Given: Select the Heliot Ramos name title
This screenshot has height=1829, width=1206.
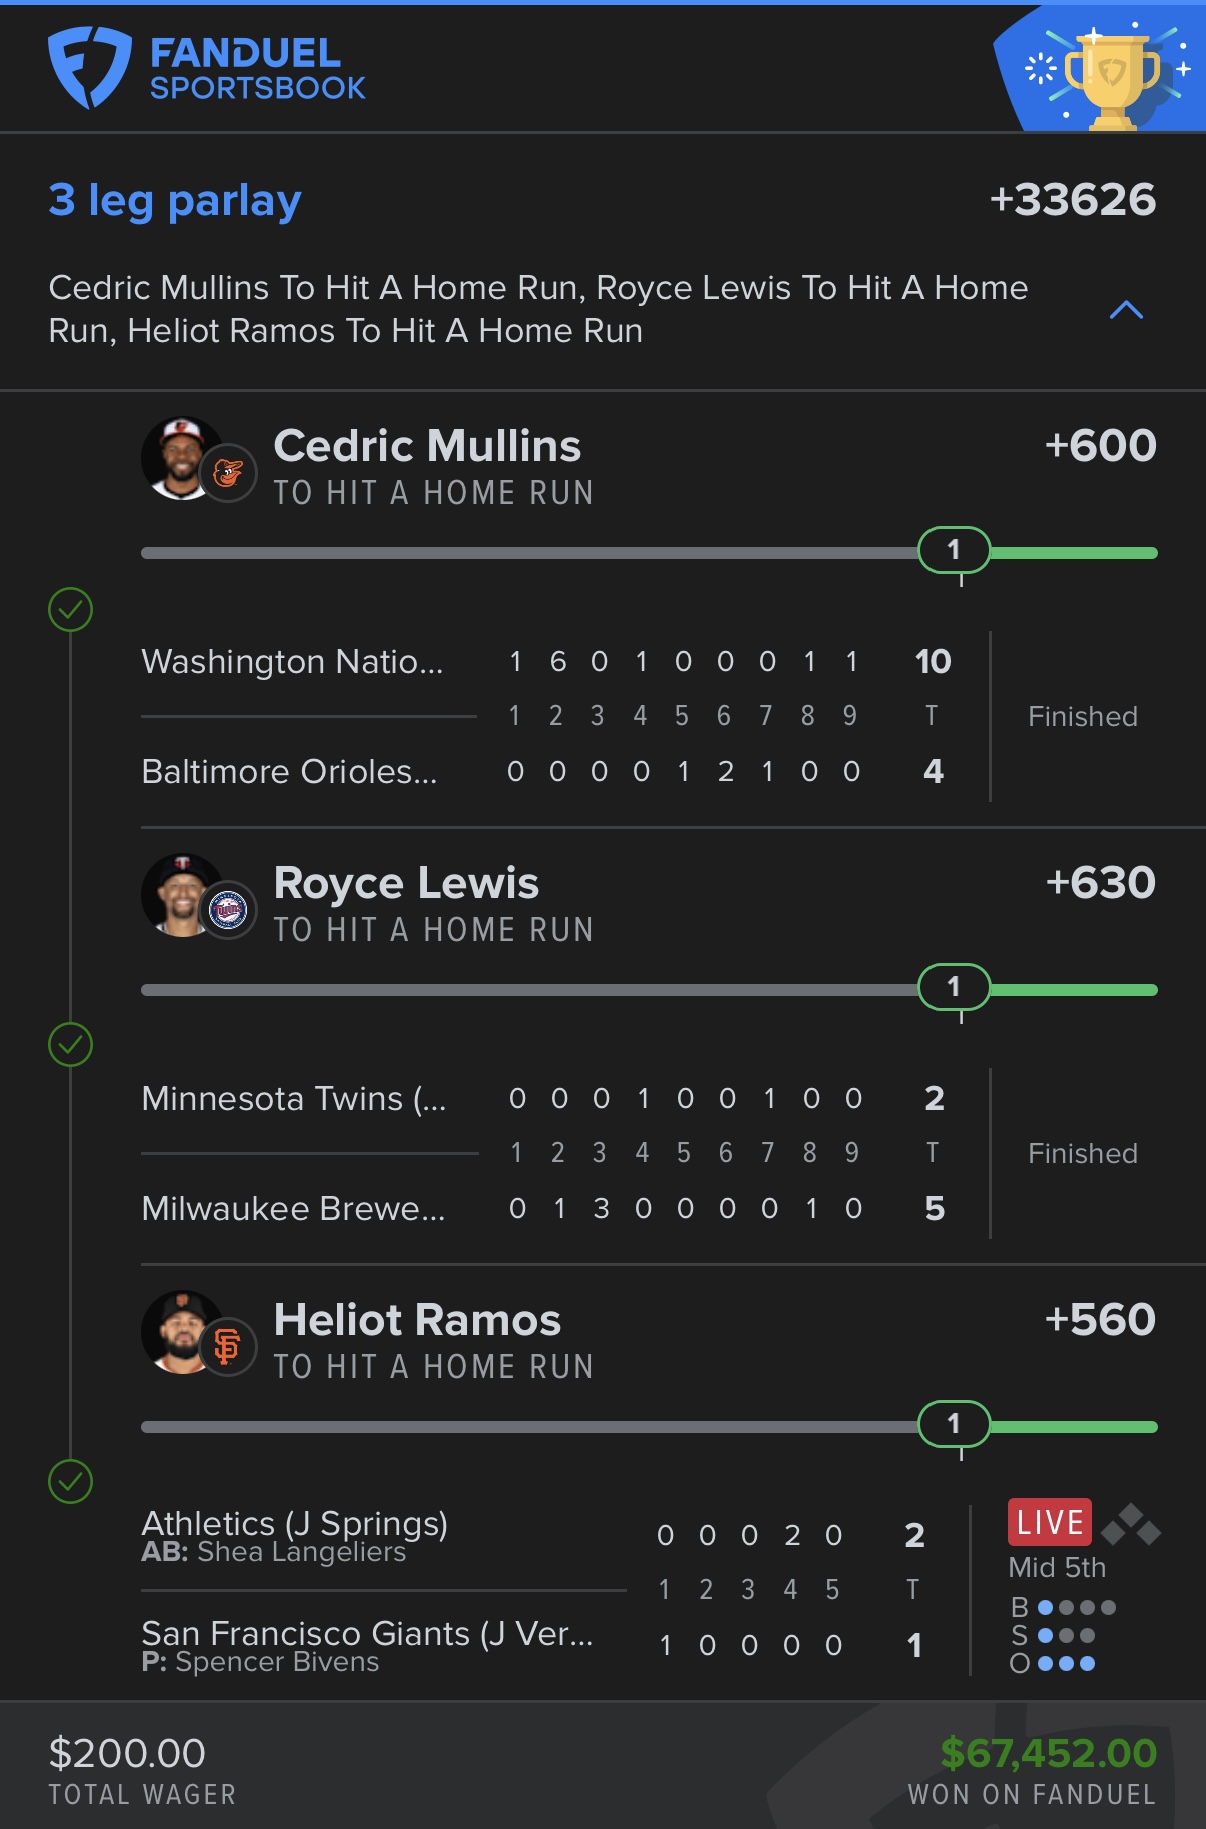Looking at the screenshot, I should (x=417, y=1320).
